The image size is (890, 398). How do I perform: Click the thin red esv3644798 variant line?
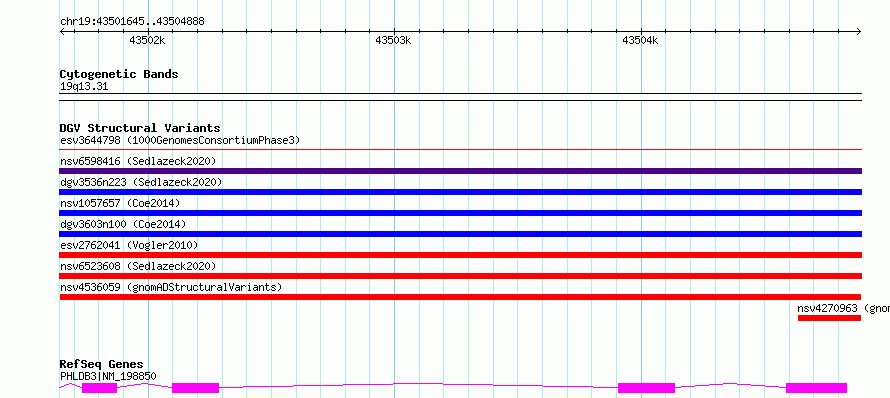[x=461, y=150]
